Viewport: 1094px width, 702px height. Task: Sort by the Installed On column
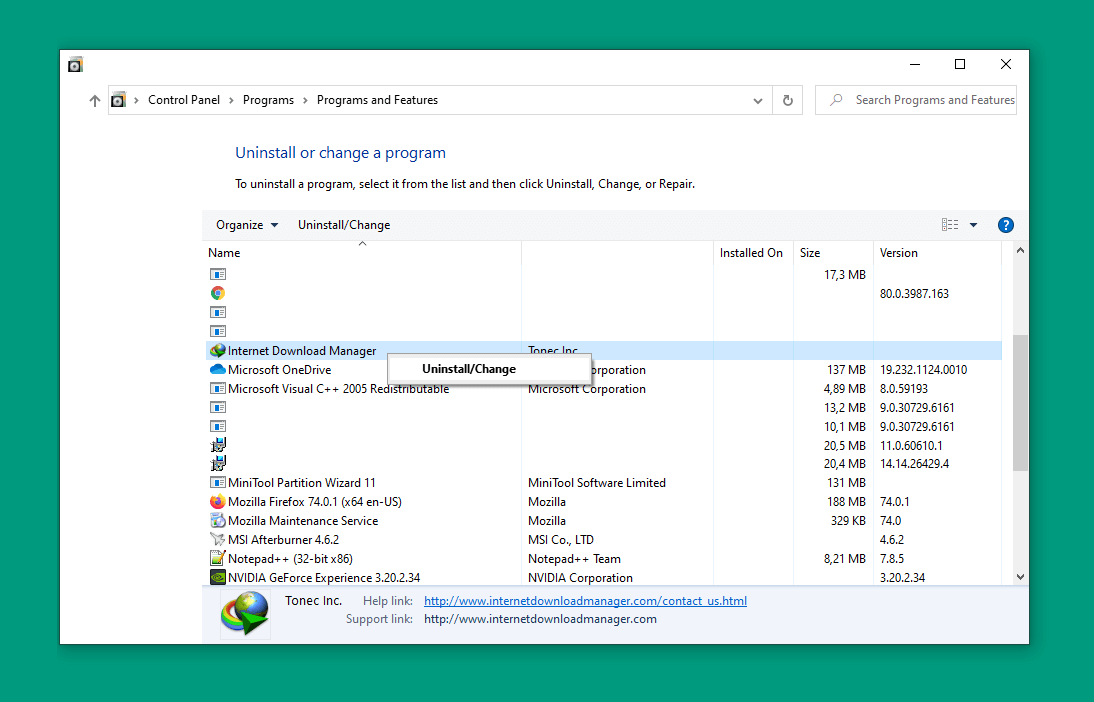point(754,253)
